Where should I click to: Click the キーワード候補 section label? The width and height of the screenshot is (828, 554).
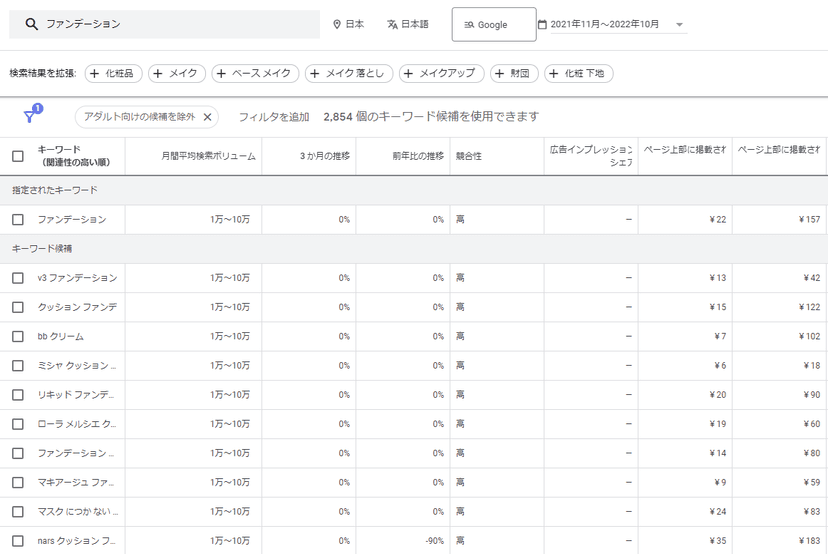[x=42, y=249]
